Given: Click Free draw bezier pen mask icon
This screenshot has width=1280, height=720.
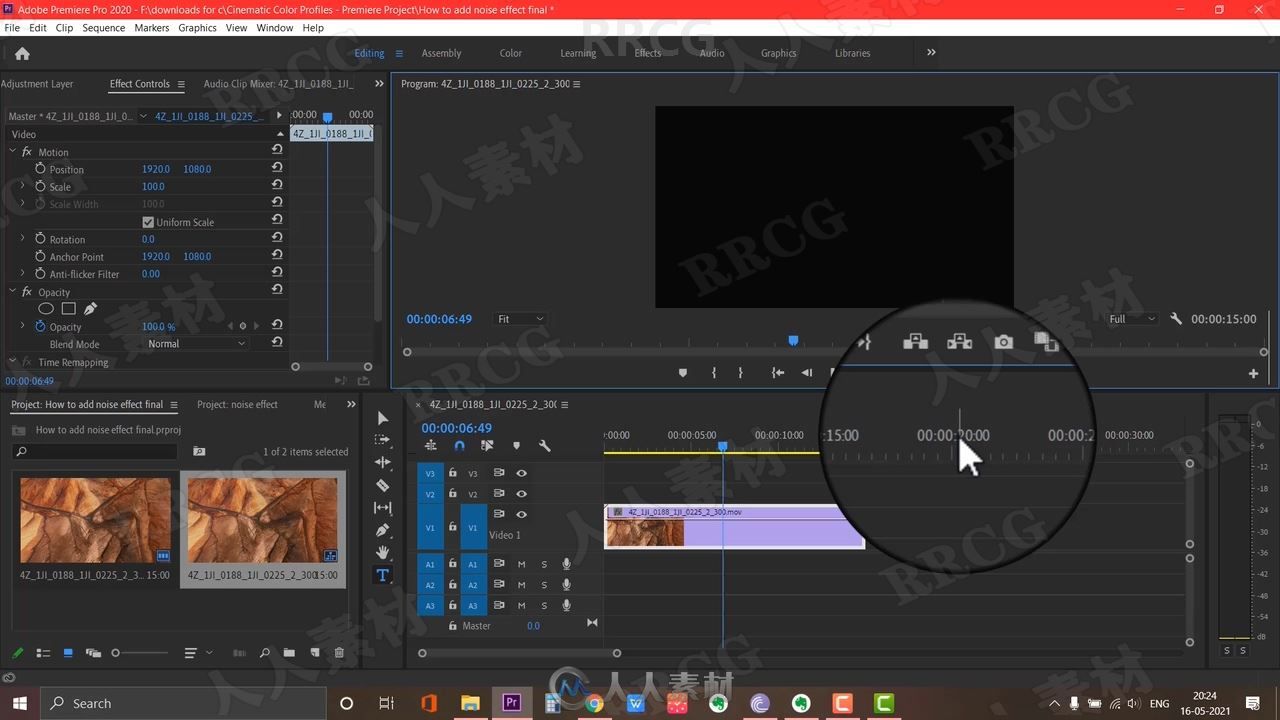Looking at the screenshot, I should point(90,309).
